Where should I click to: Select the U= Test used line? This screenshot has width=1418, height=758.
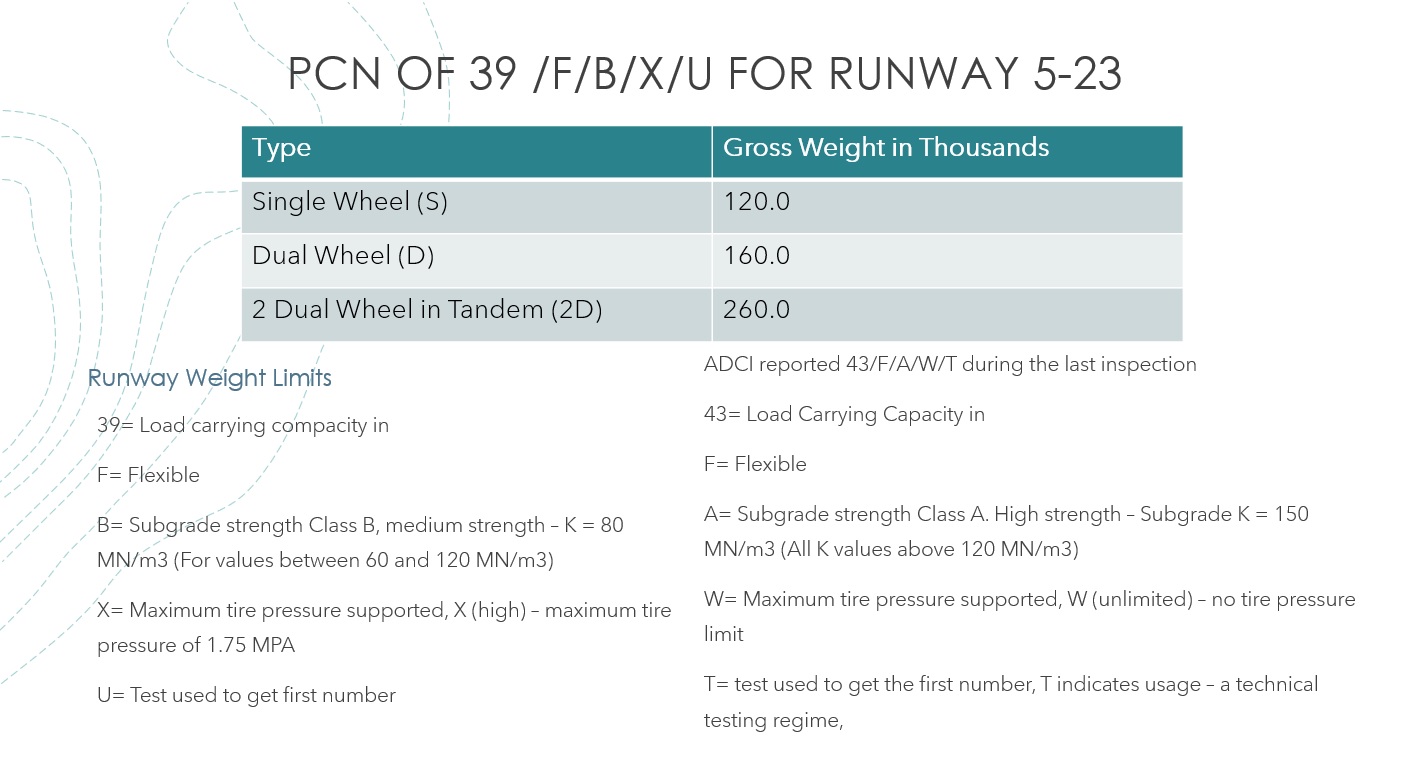coord(246,695)
